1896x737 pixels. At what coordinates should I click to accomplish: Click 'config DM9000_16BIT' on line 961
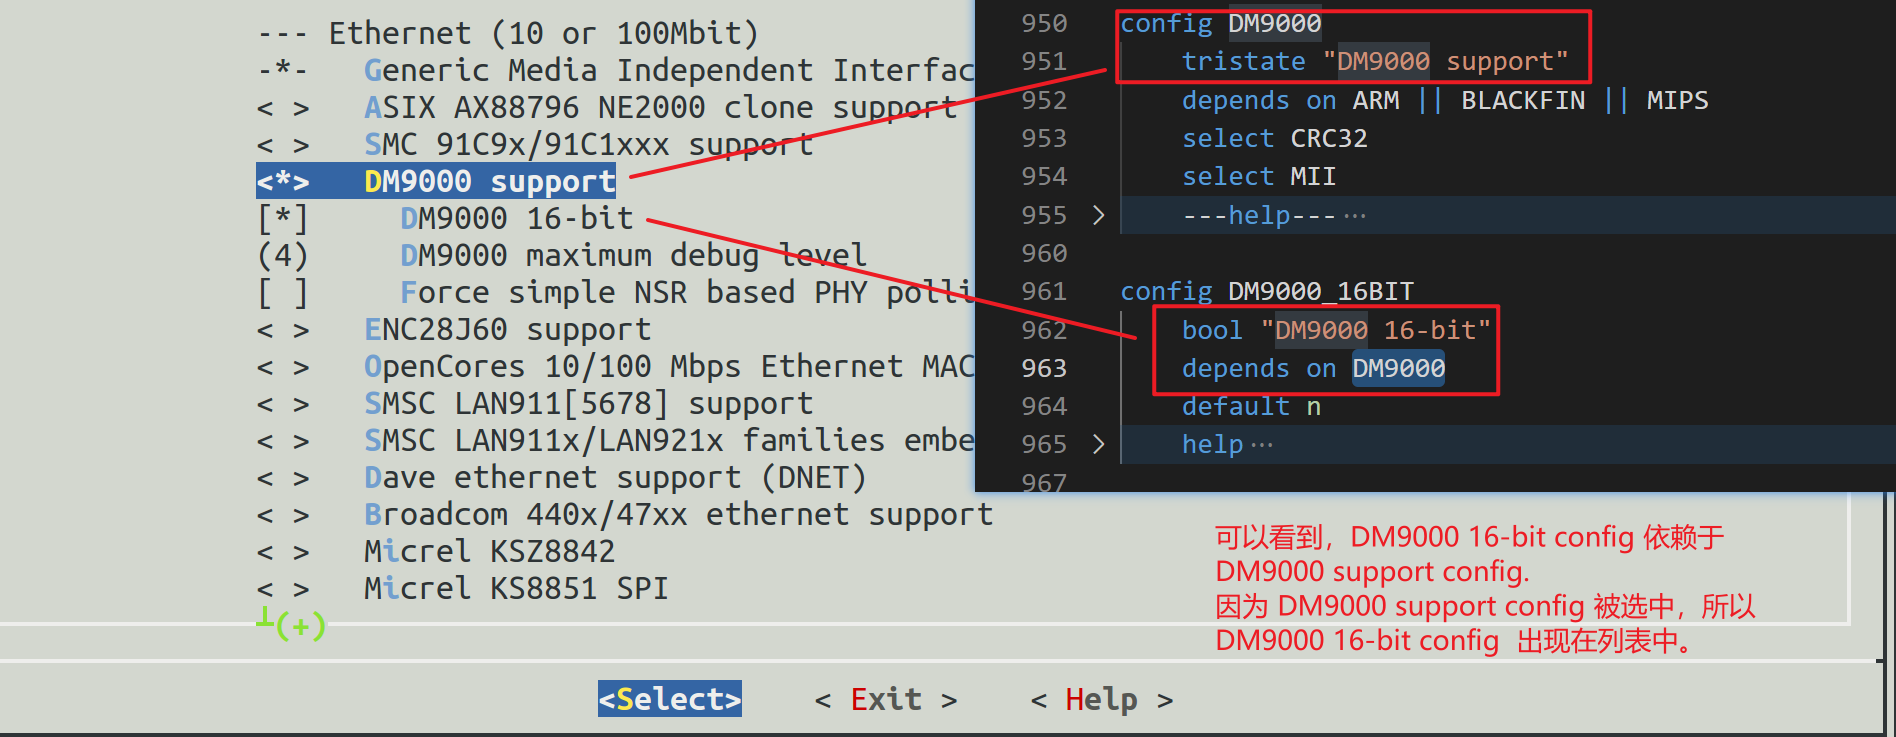click(1267, 292)
